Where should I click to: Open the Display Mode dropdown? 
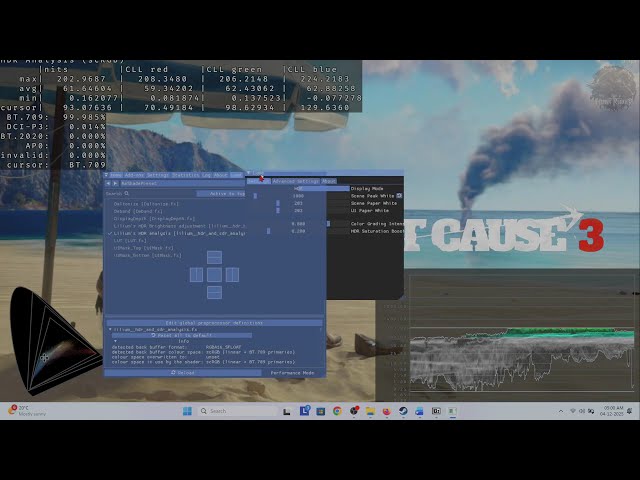tap(298, 189)
